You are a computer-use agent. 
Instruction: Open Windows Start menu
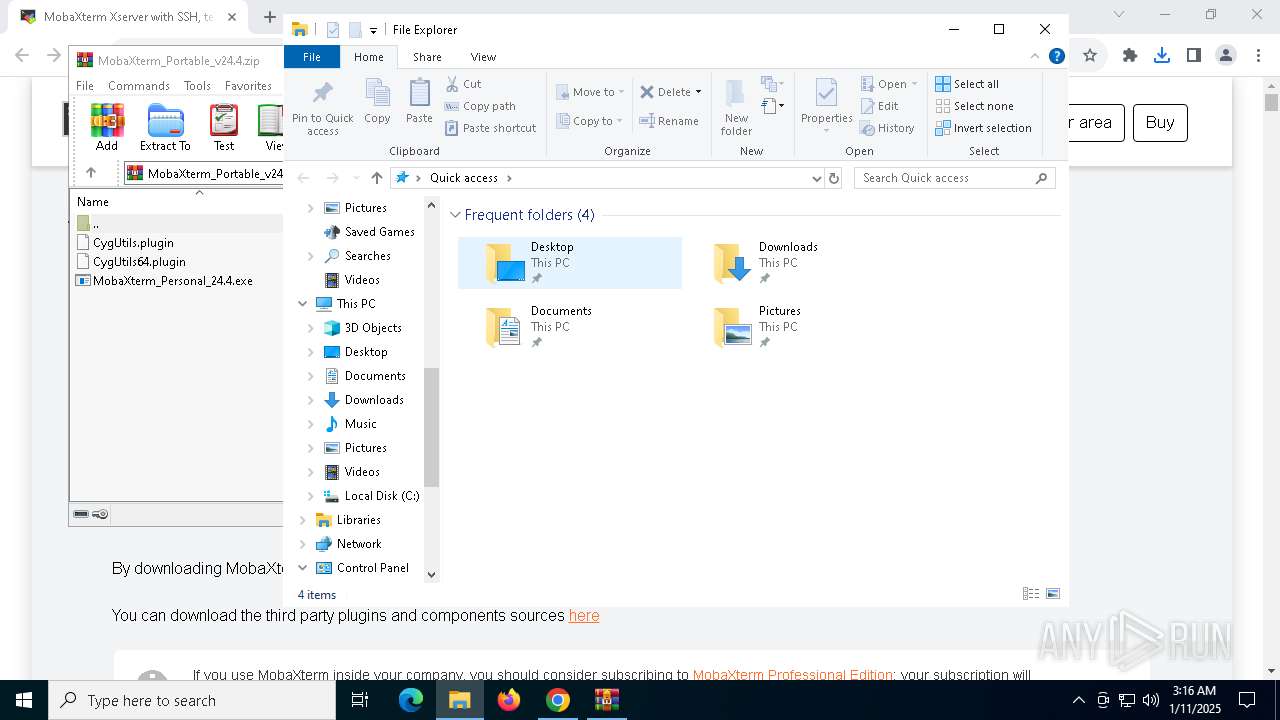click(x=24, y=700)
